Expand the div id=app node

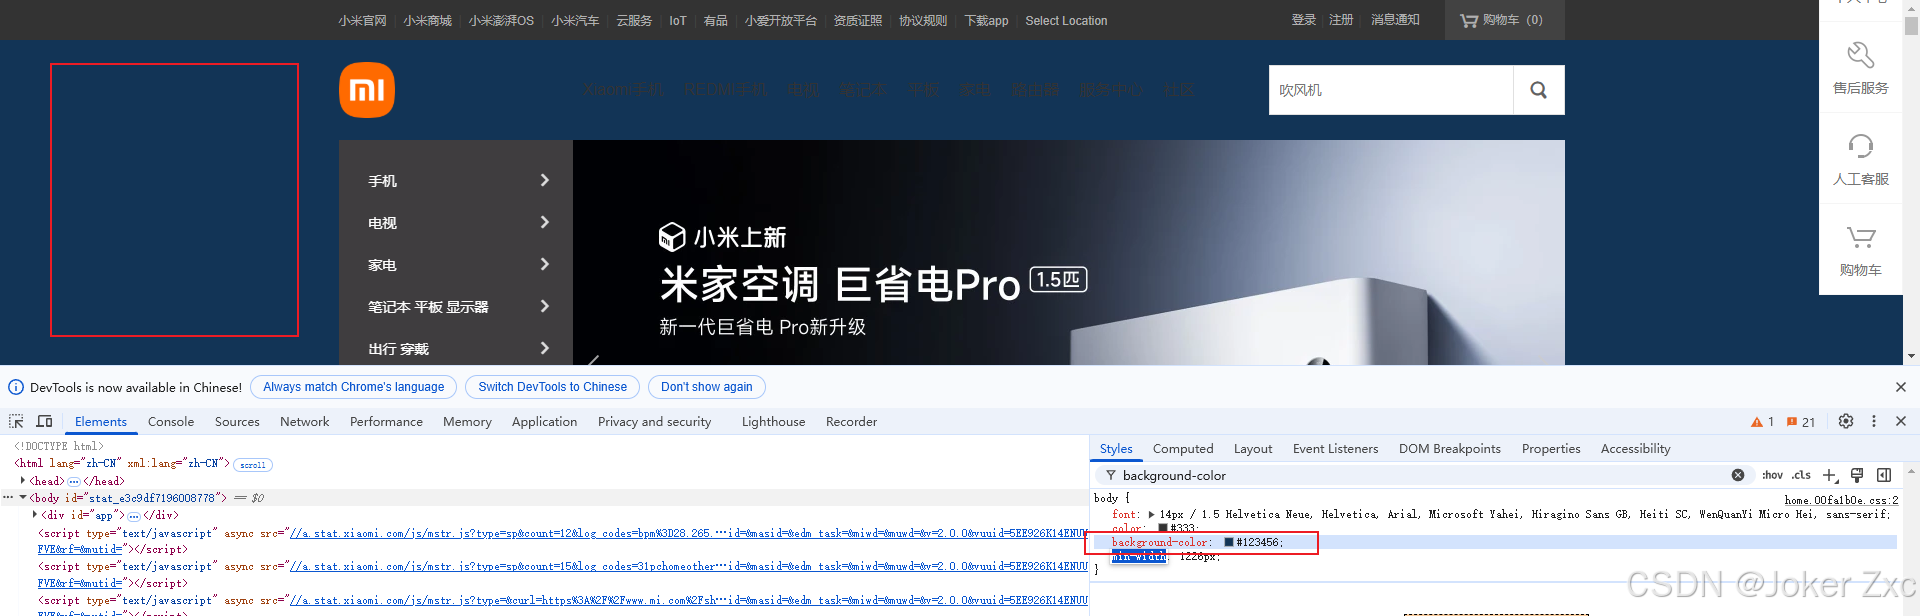(x=35, y=514)
